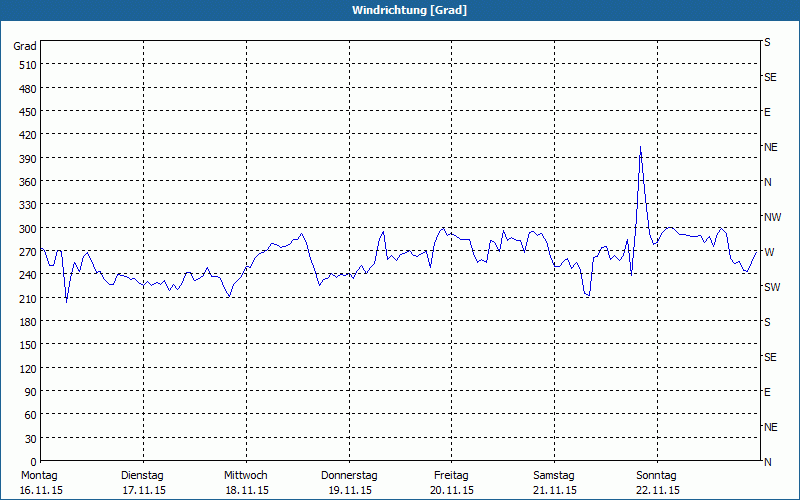Click the Sonntag day label
The image size is (800, 500).
(x=656, y=476)
